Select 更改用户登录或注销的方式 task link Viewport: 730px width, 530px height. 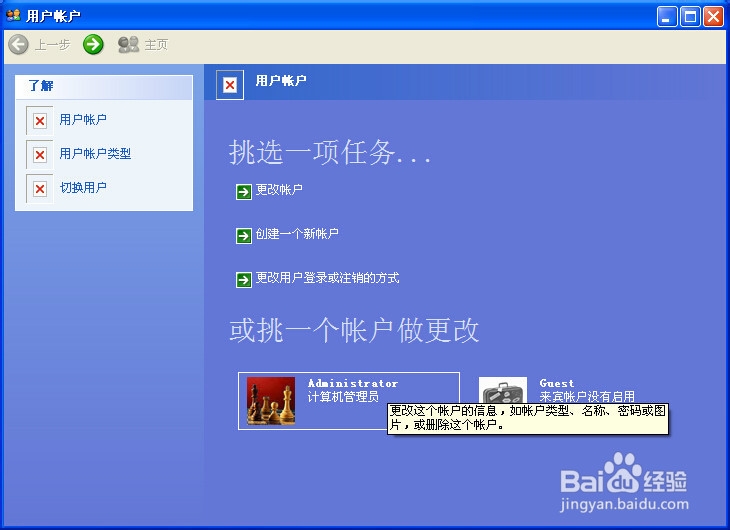327,278
